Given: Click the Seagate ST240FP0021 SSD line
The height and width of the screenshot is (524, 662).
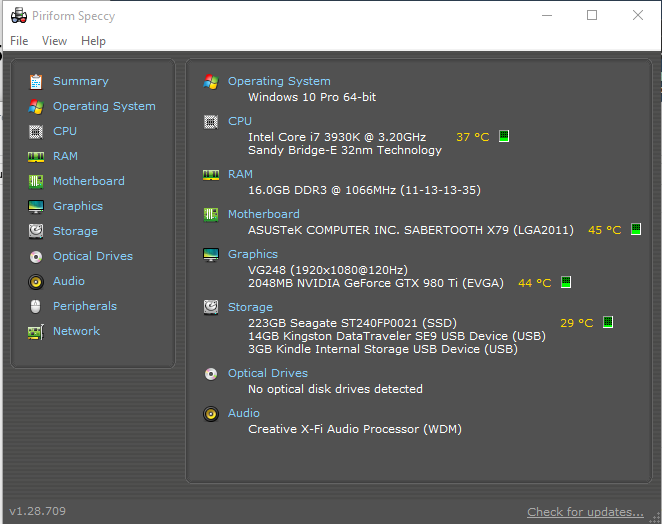Looking at the screenshot, I should pyautogui.click(x=352, y=323).
